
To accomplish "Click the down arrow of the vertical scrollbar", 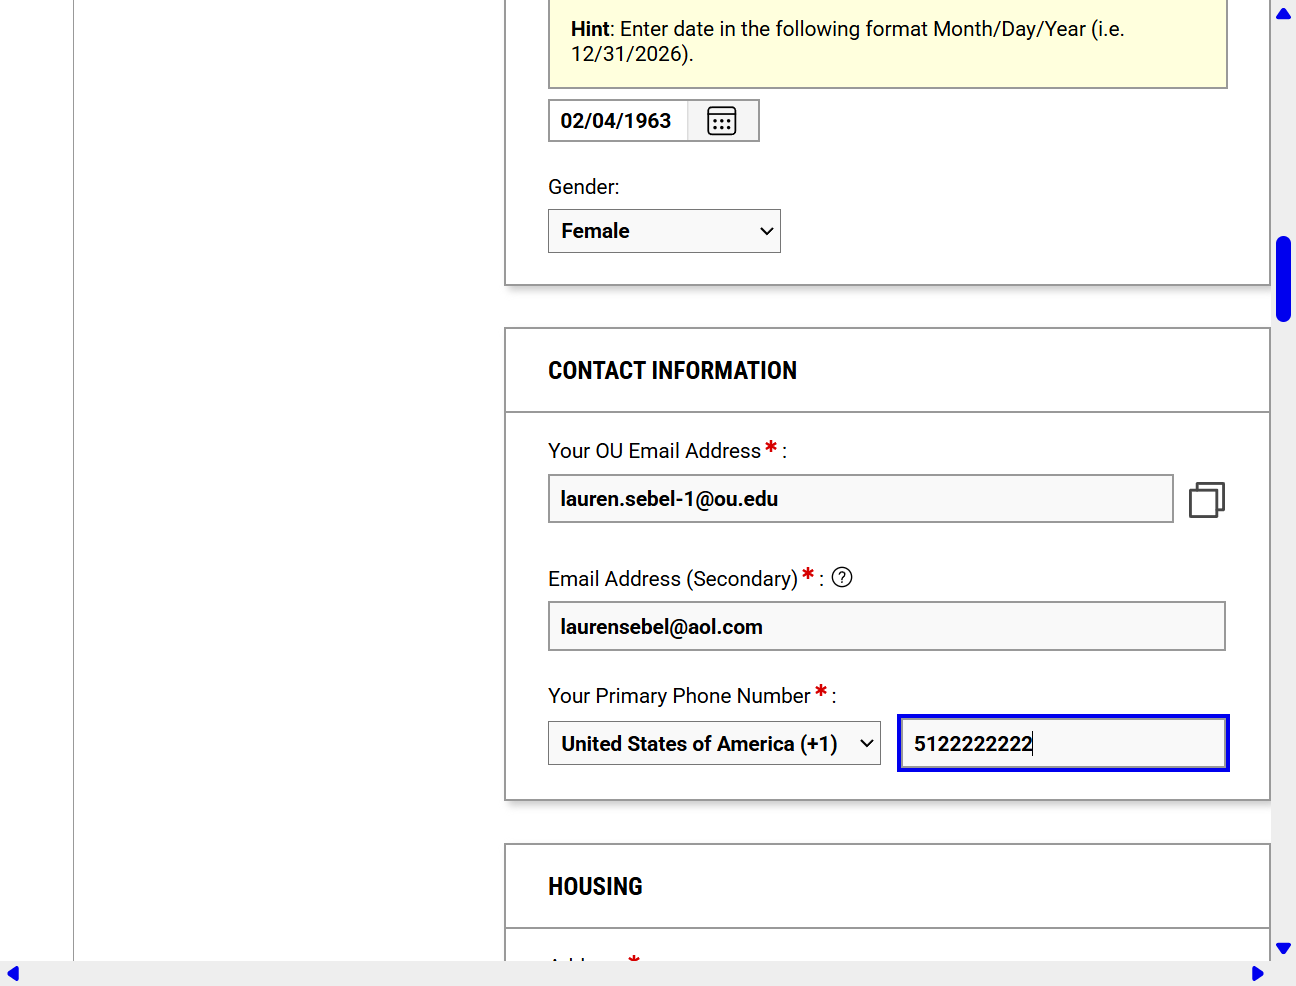I will pyautogui.click(x=1284, y=947).
